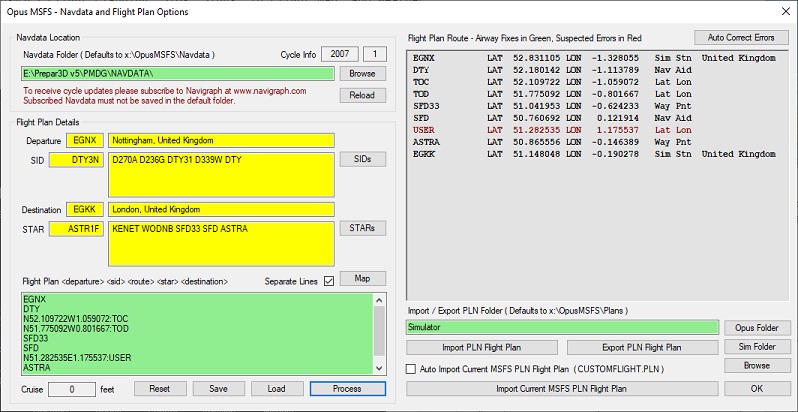
Task: Confirm with the OK button
Action: point(757,389)
